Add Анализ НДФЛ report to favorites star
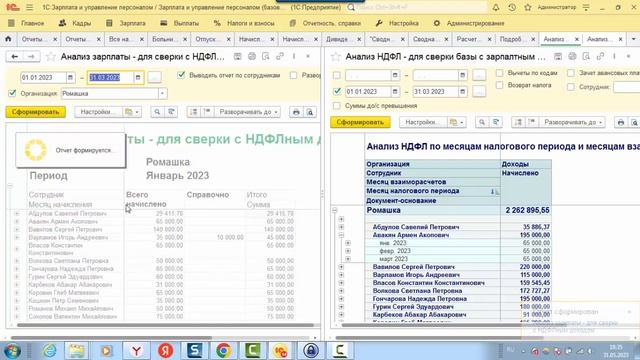The height and width of the screenshot is (360, 640). click(335, 57)
